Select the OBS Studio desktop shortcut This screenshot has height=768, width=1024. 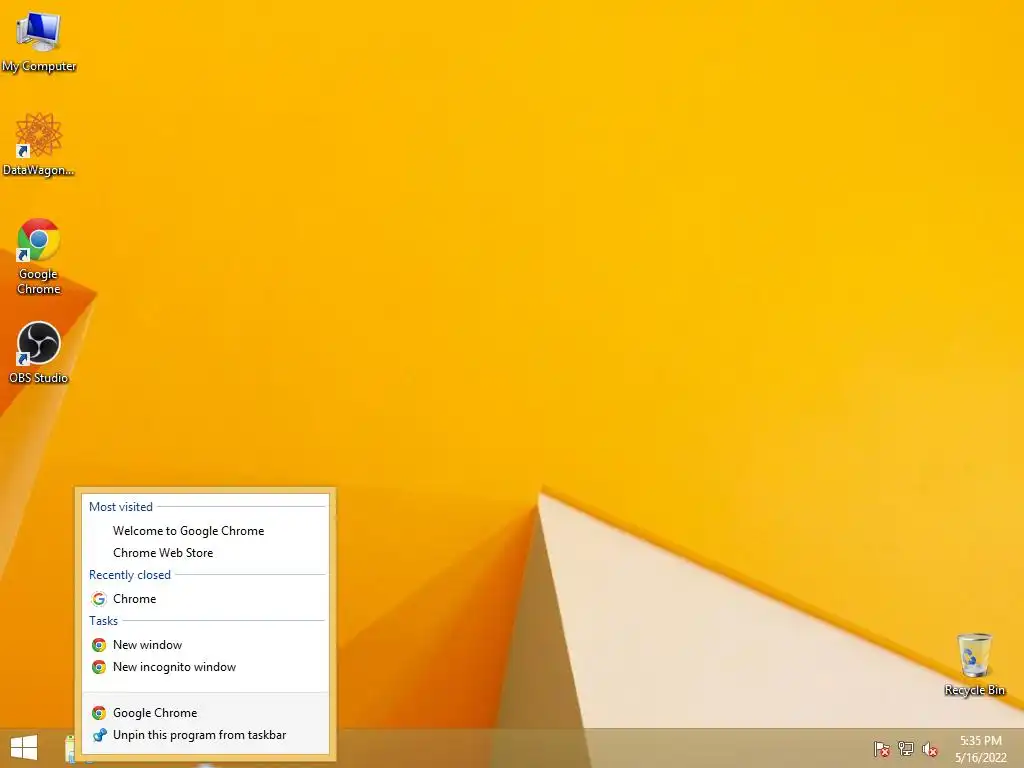[x=39, y=353]
